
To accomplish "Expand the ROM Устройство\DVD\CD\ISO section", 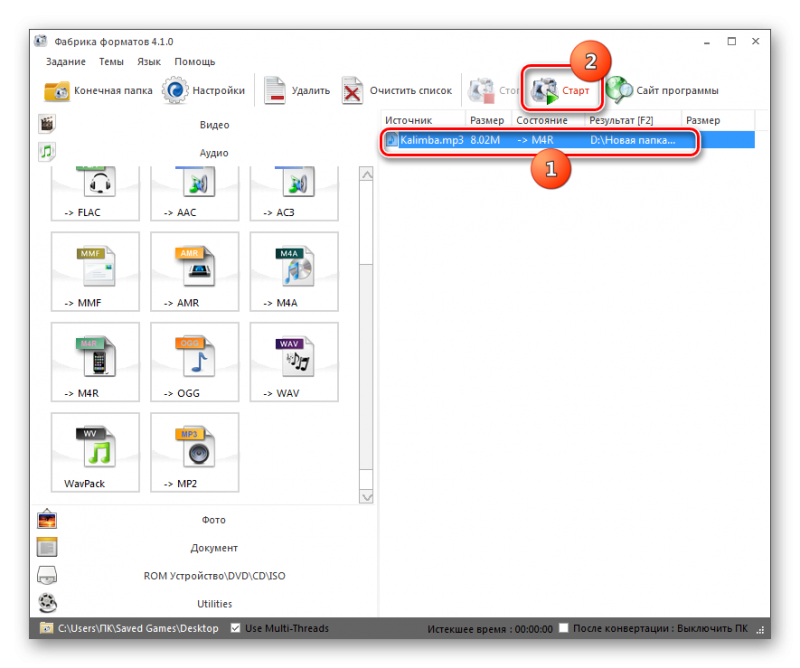I will (214, 576).
